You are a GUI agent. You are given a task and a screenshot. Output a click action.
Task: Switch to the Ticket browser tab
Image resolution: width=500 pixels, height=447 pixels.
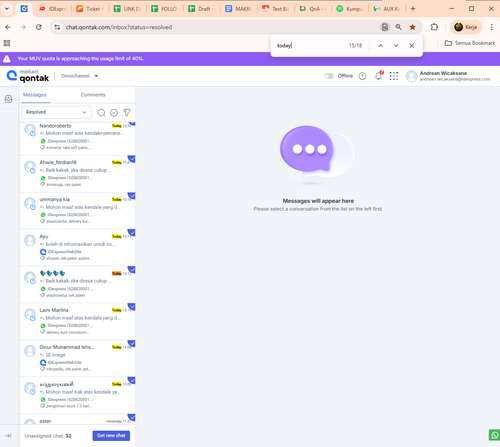pos(90,9)
